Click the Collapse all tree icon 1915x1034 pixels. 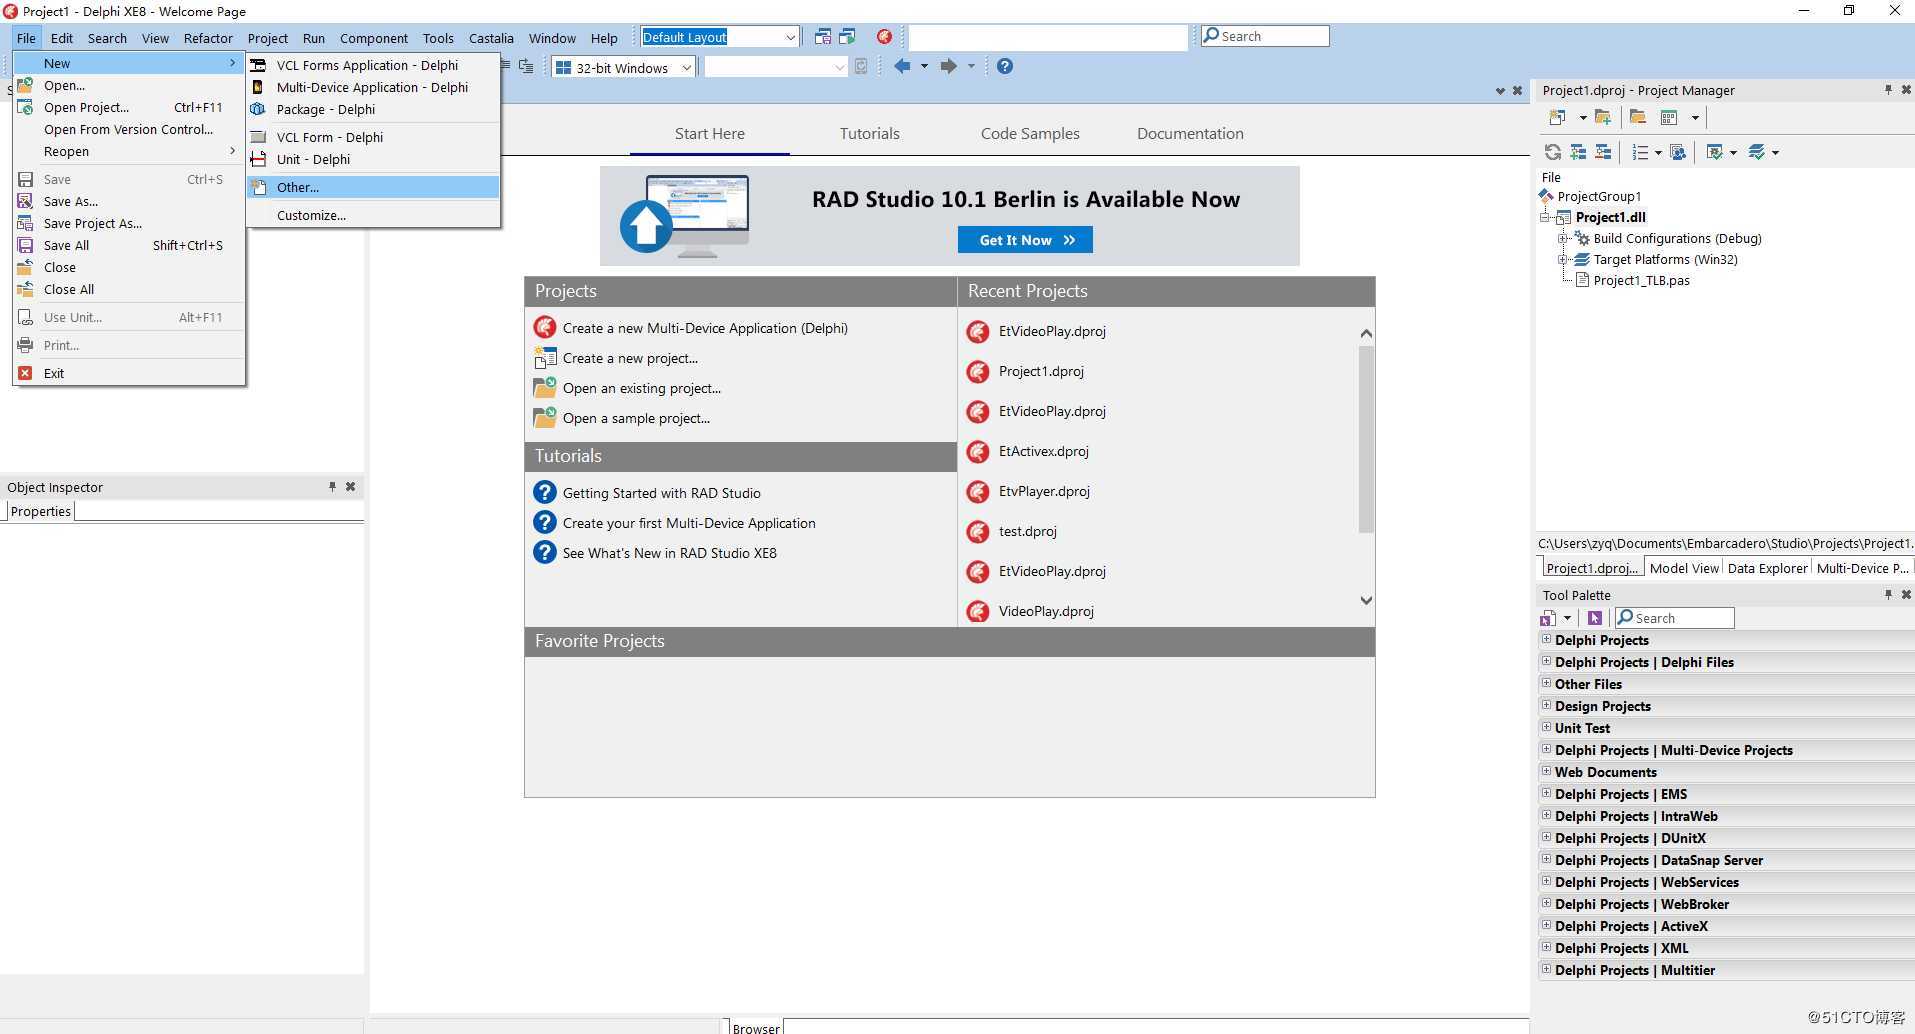pos(1603,152)
